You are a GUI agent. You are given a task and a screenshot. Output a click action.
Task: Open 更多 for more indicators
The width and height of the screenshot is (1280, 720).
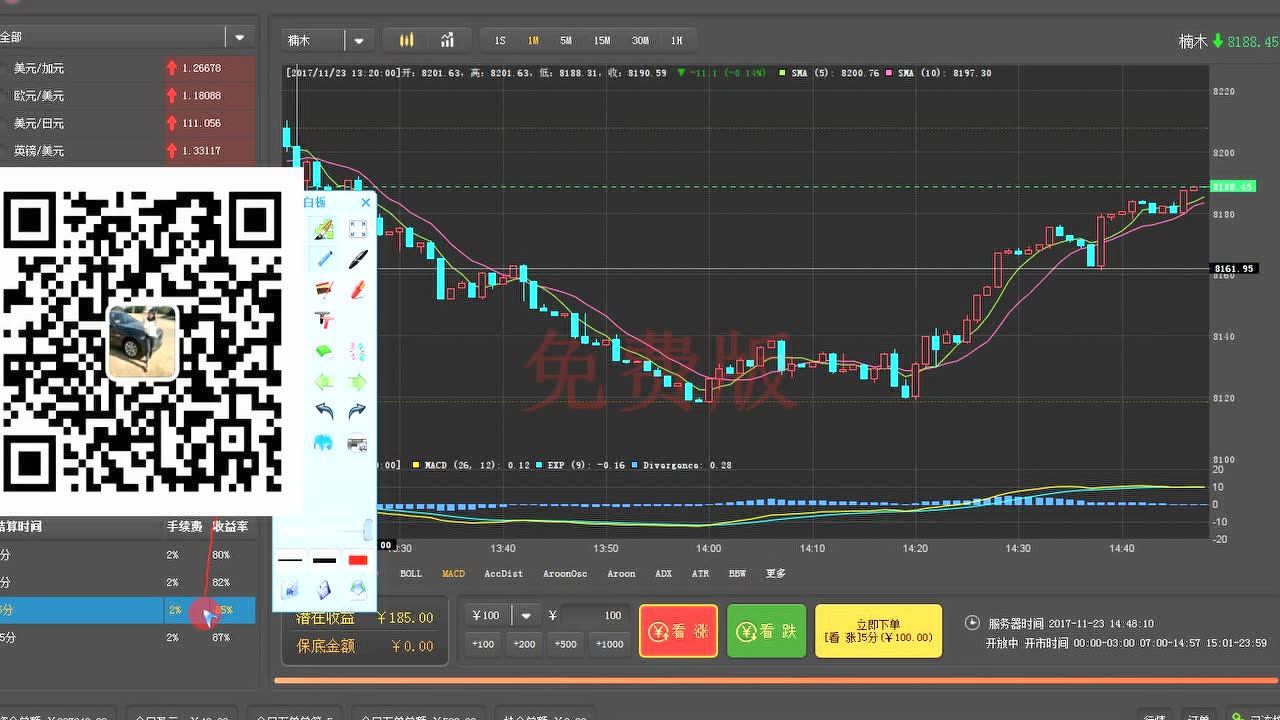pyautogui.click(x=776, y=574)
